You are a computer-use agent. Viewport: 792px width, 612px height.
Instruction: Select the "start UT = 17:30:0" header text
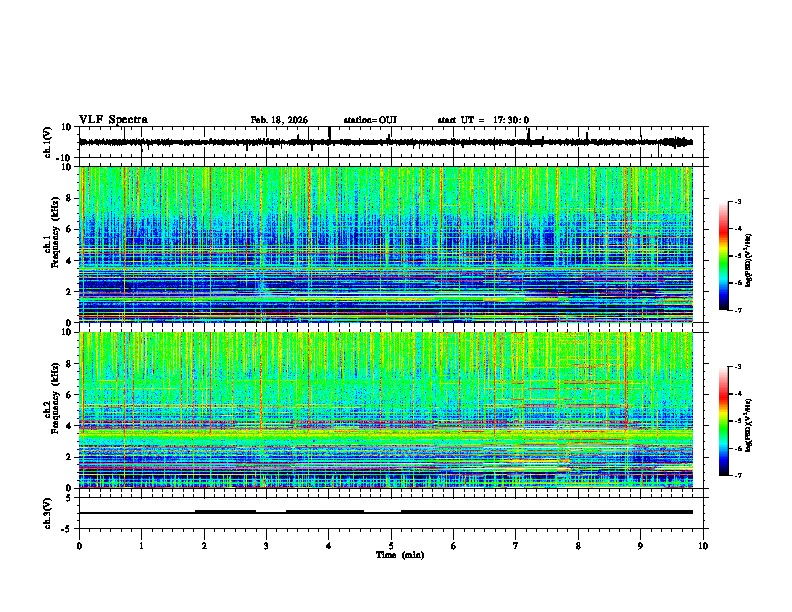pyautogui.click(x=483, y=120)
